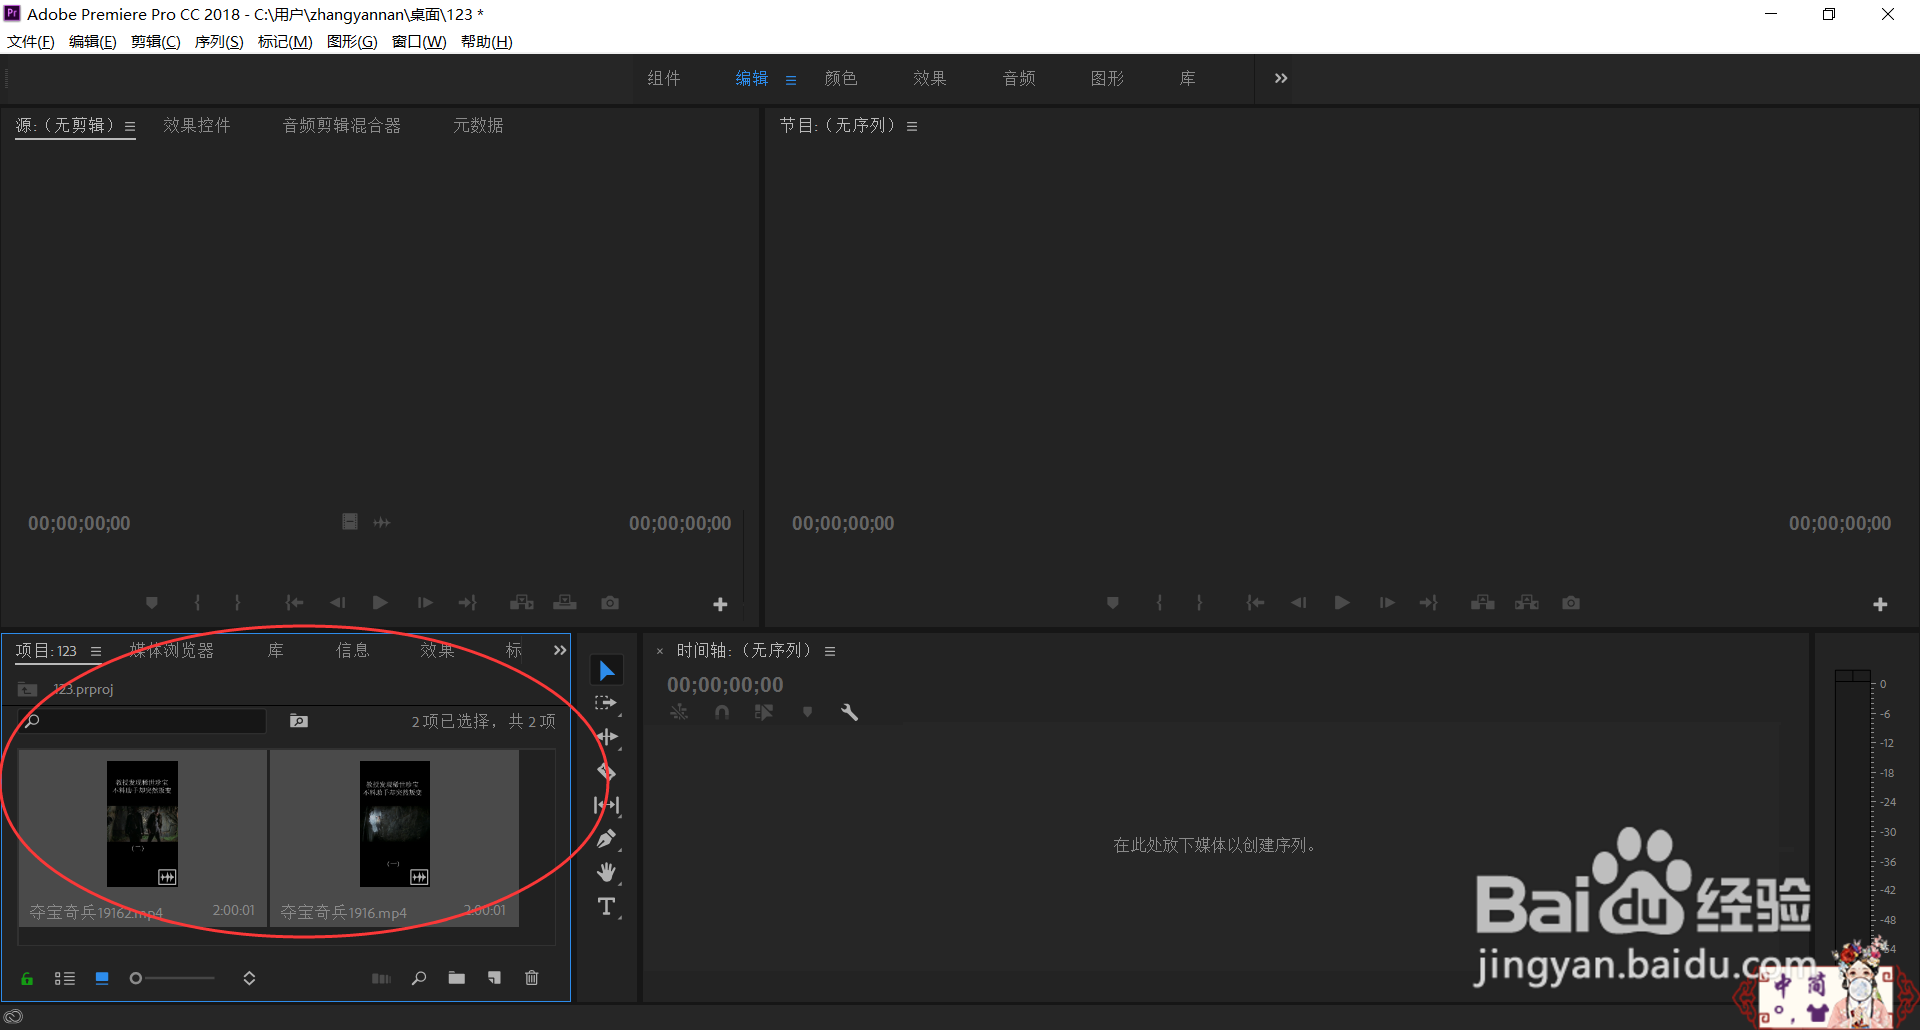Go to Out point in program monitor
The height and width of the screenshot is (1030, 1920).
(x=1429, y=603)
